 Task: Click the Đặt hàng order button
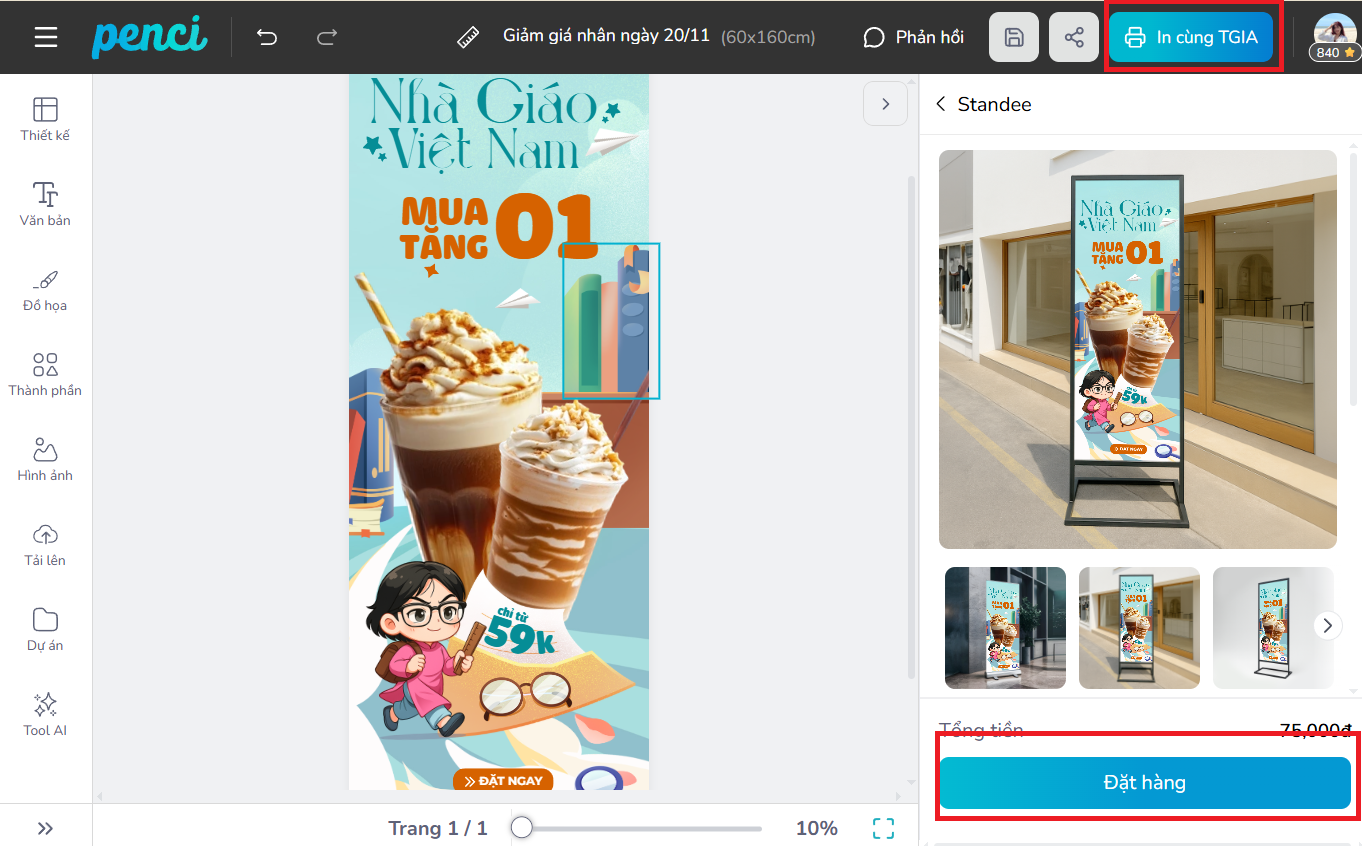click(x=1144, y=783)
